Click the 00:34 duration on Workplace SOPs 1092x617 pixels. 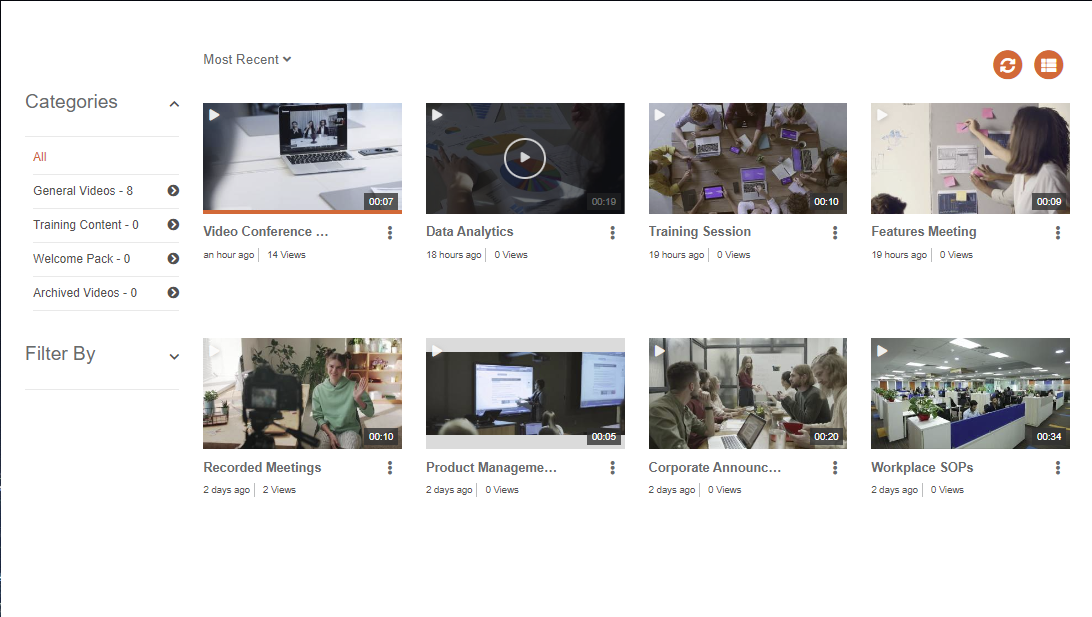pos(1049,437)
